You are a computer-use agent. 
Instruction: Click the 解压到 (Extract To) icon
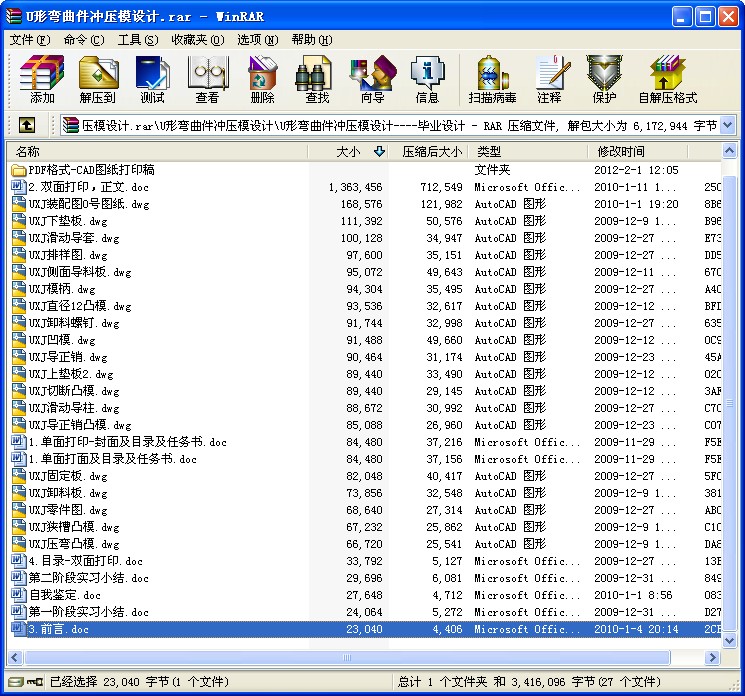[98, 79]
